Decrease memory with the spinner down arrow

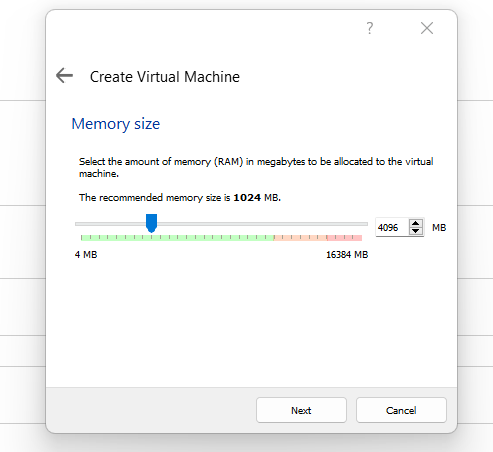(415, 231)
